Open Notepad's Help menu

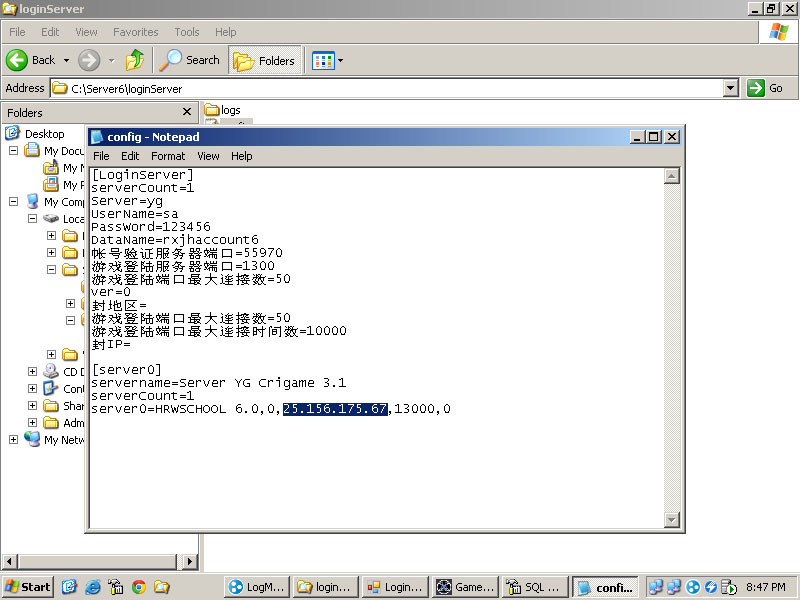[x=242, y=156]
